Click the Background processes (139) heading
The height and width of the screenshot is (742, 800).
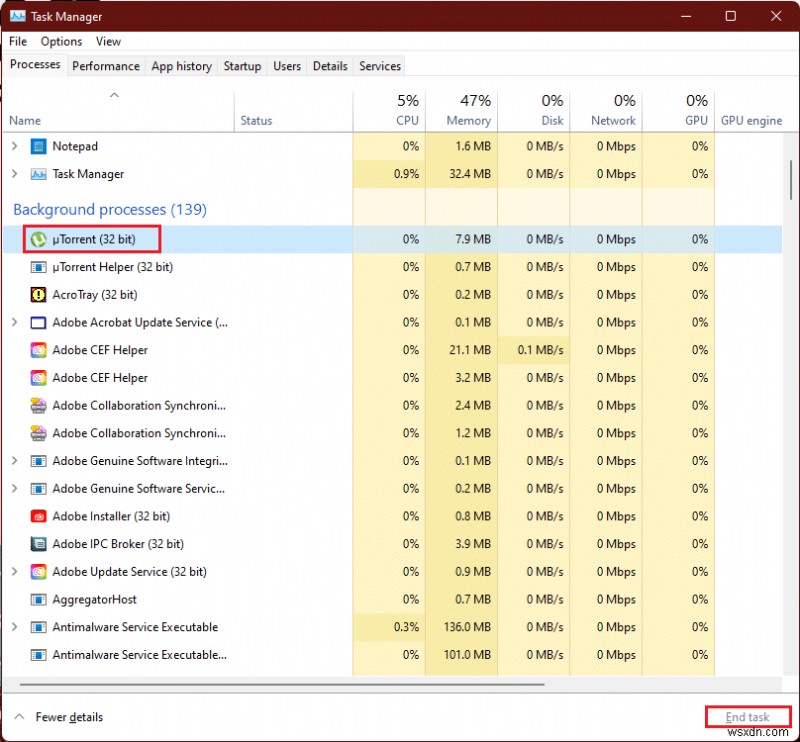[x=110, y=210]
